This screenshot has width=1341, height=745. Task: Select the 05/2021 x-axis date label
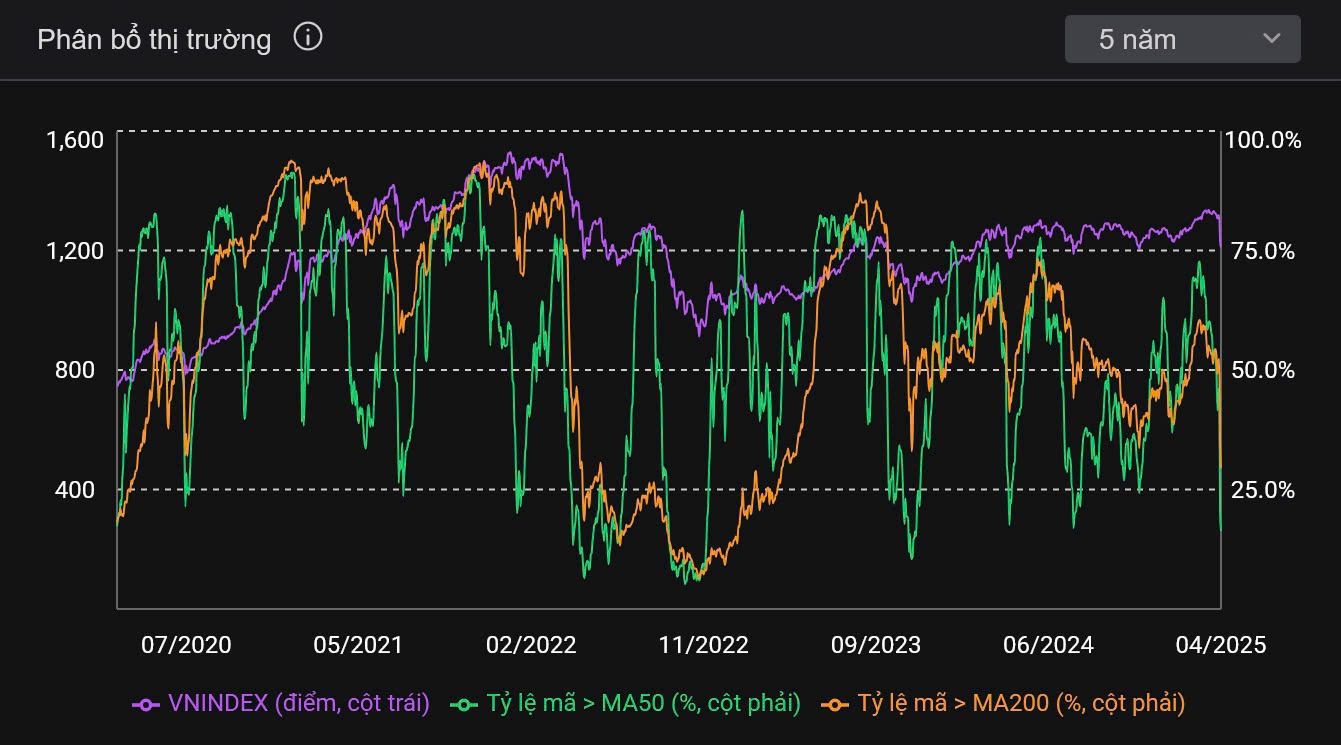[x=358, y=645]
